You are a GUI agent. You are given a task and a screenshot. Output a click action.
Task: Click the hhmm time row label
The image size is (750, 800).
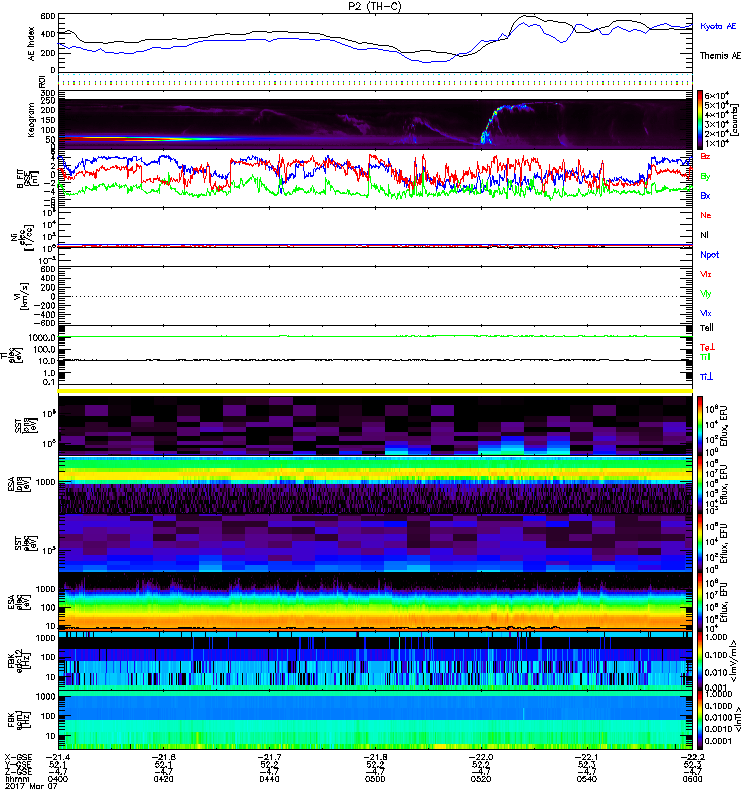(15, 779)
